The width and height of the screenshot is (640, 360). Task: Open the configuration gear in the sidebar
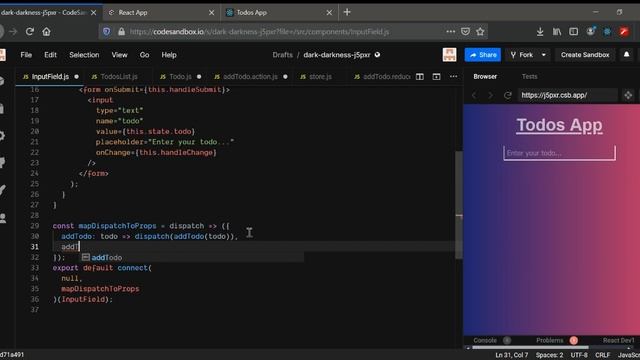coord(2,136)
